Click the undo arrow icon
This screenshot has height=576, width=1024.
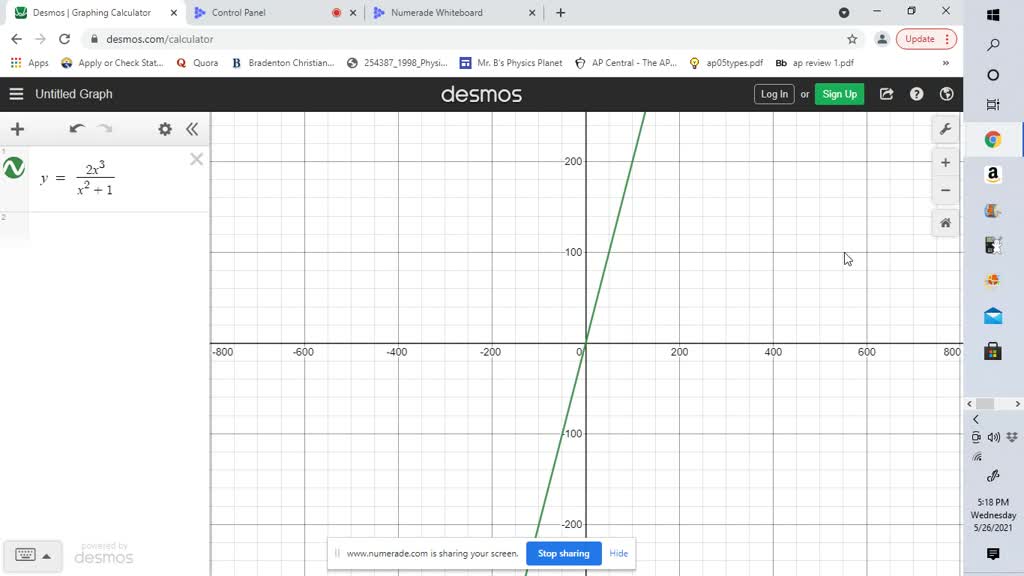click(x=76, y=129)
